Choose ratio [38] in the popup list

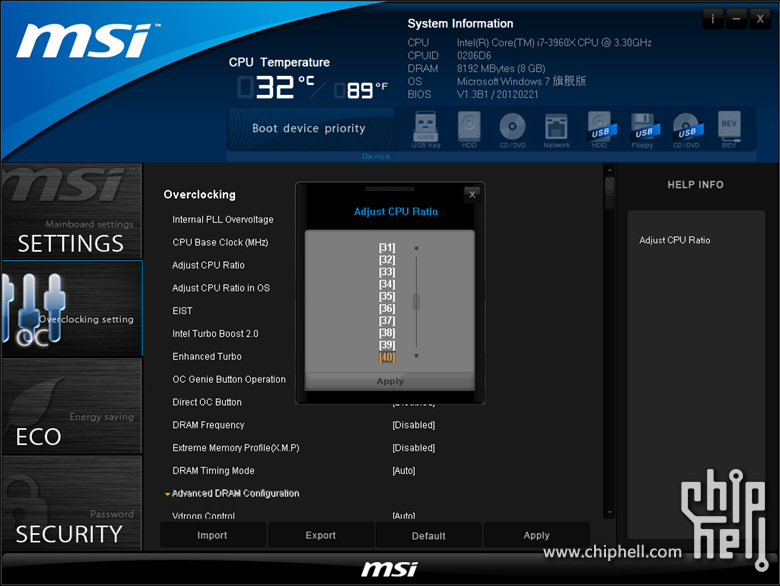pyautogui.click(x=387, y=333)
